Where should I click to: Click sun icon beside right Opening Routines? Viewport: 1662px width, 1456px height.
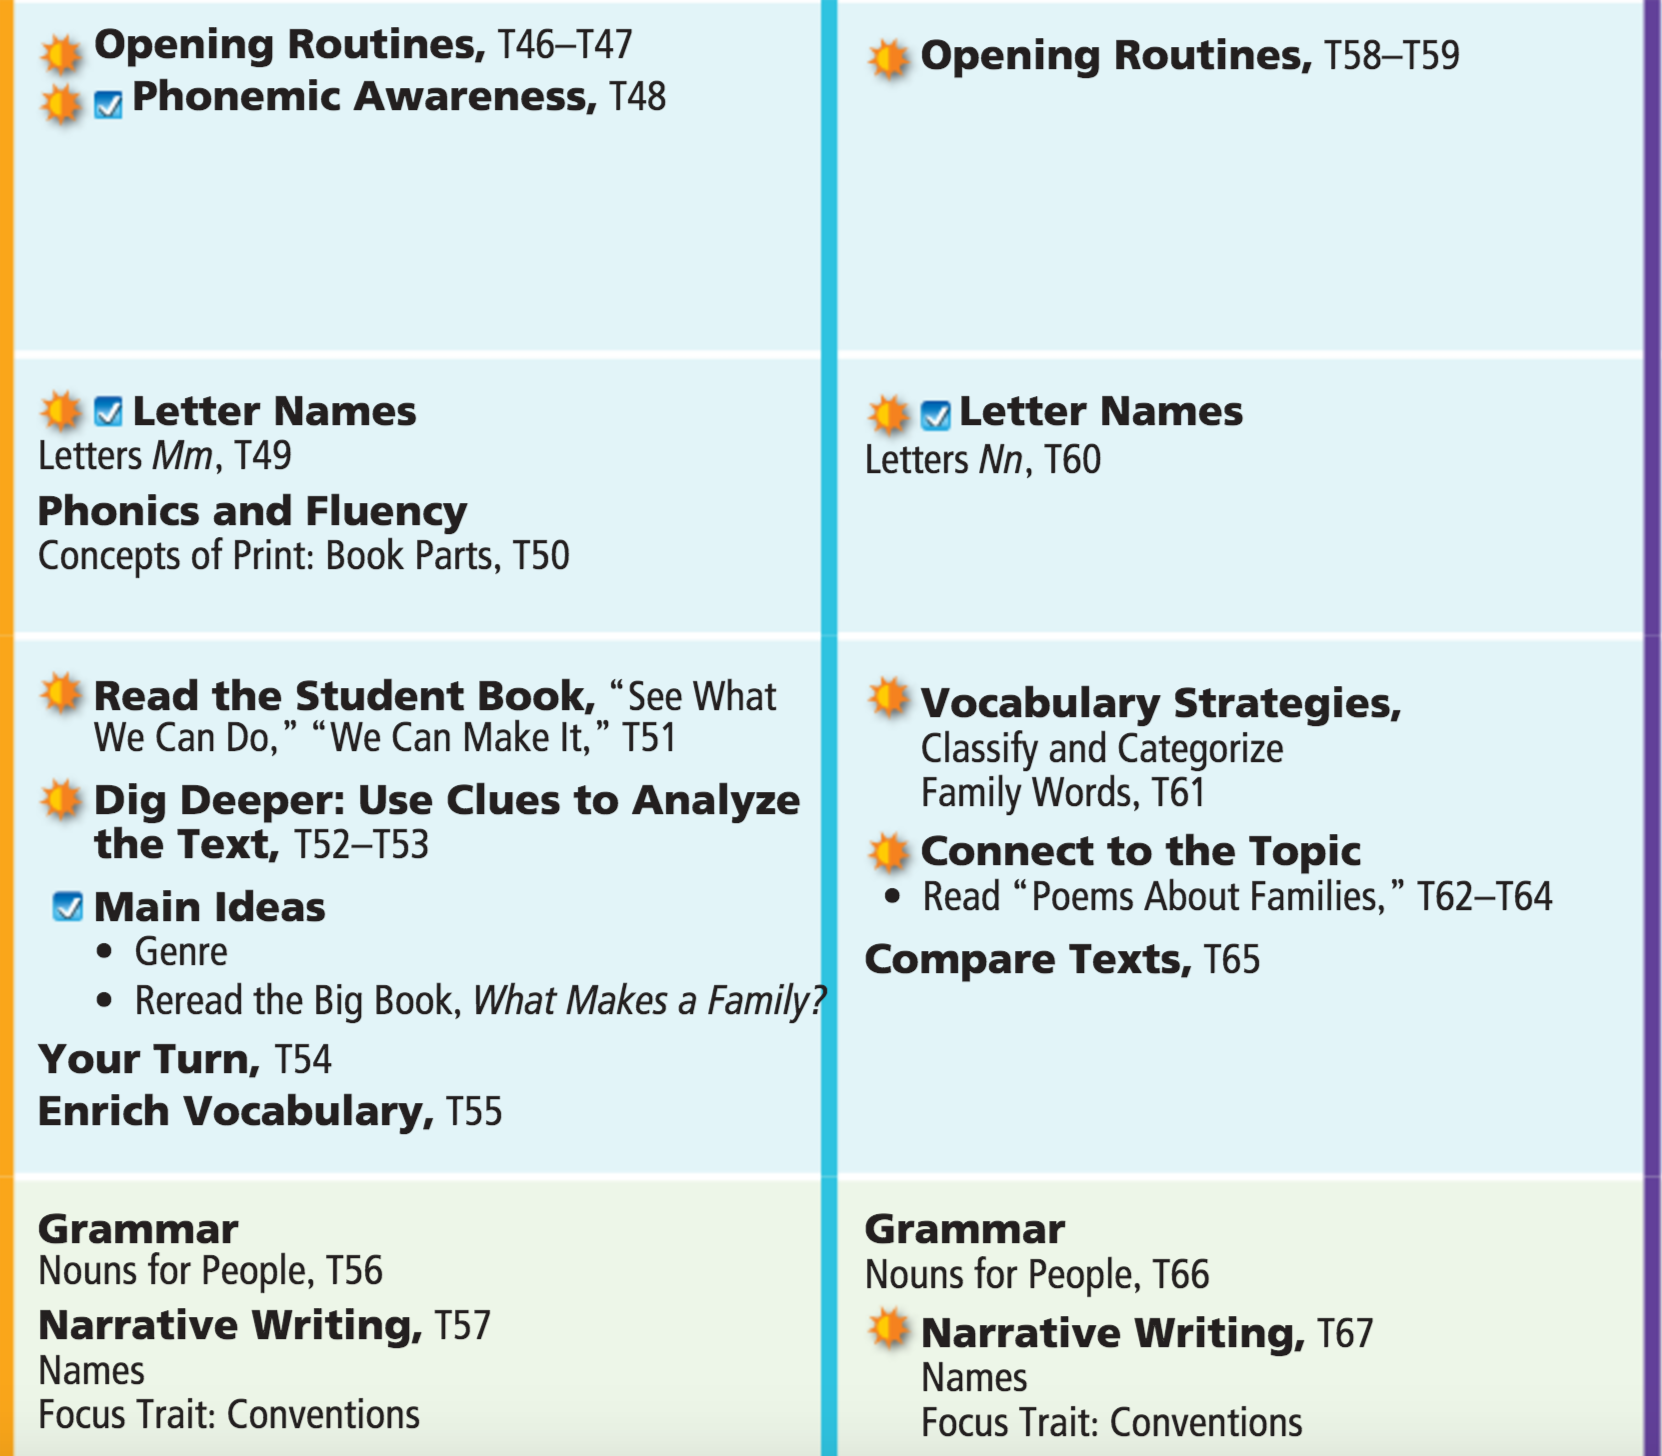888,59
